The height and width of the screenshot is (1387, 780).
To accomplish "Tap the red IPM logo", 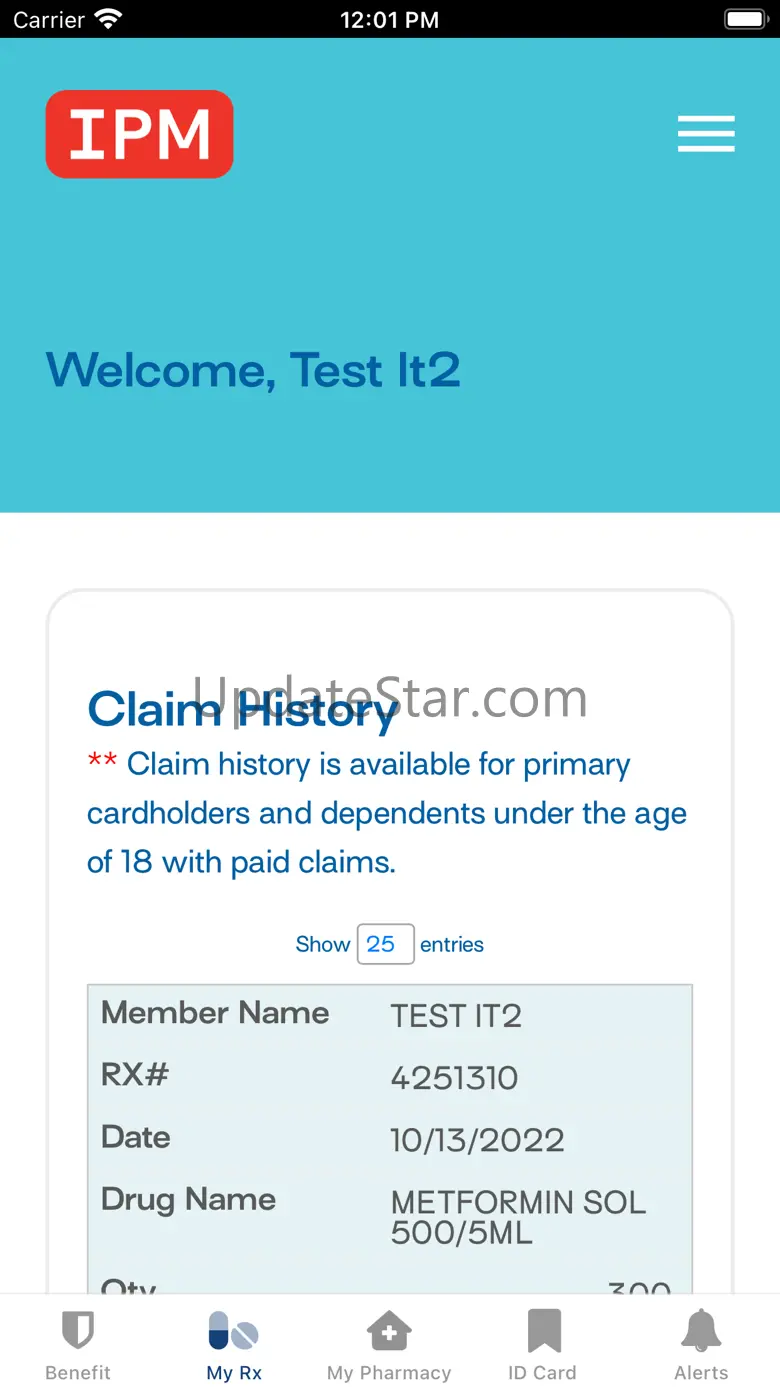I will [x=139, y=134].
